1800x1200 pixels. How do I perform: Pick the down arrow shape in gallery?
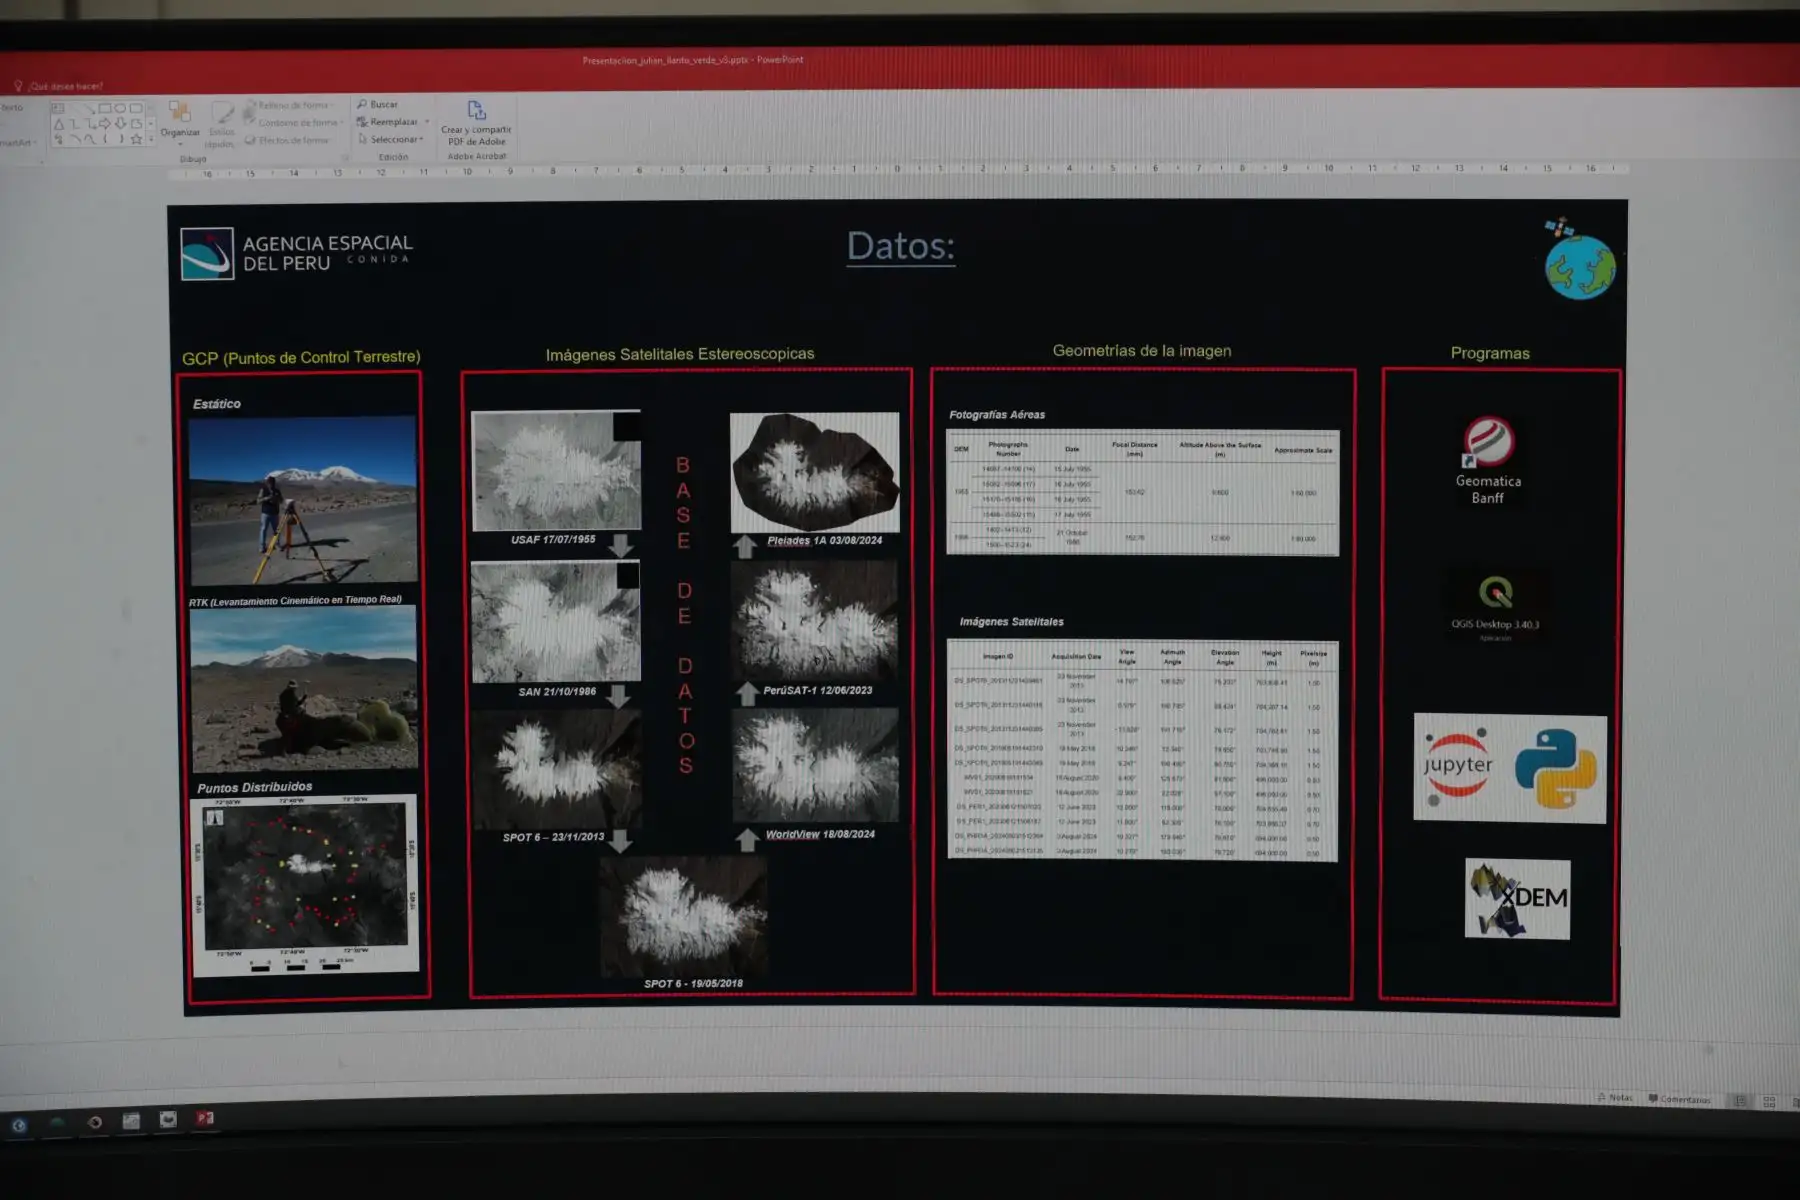pyautogui.click(x=120, y=124)
